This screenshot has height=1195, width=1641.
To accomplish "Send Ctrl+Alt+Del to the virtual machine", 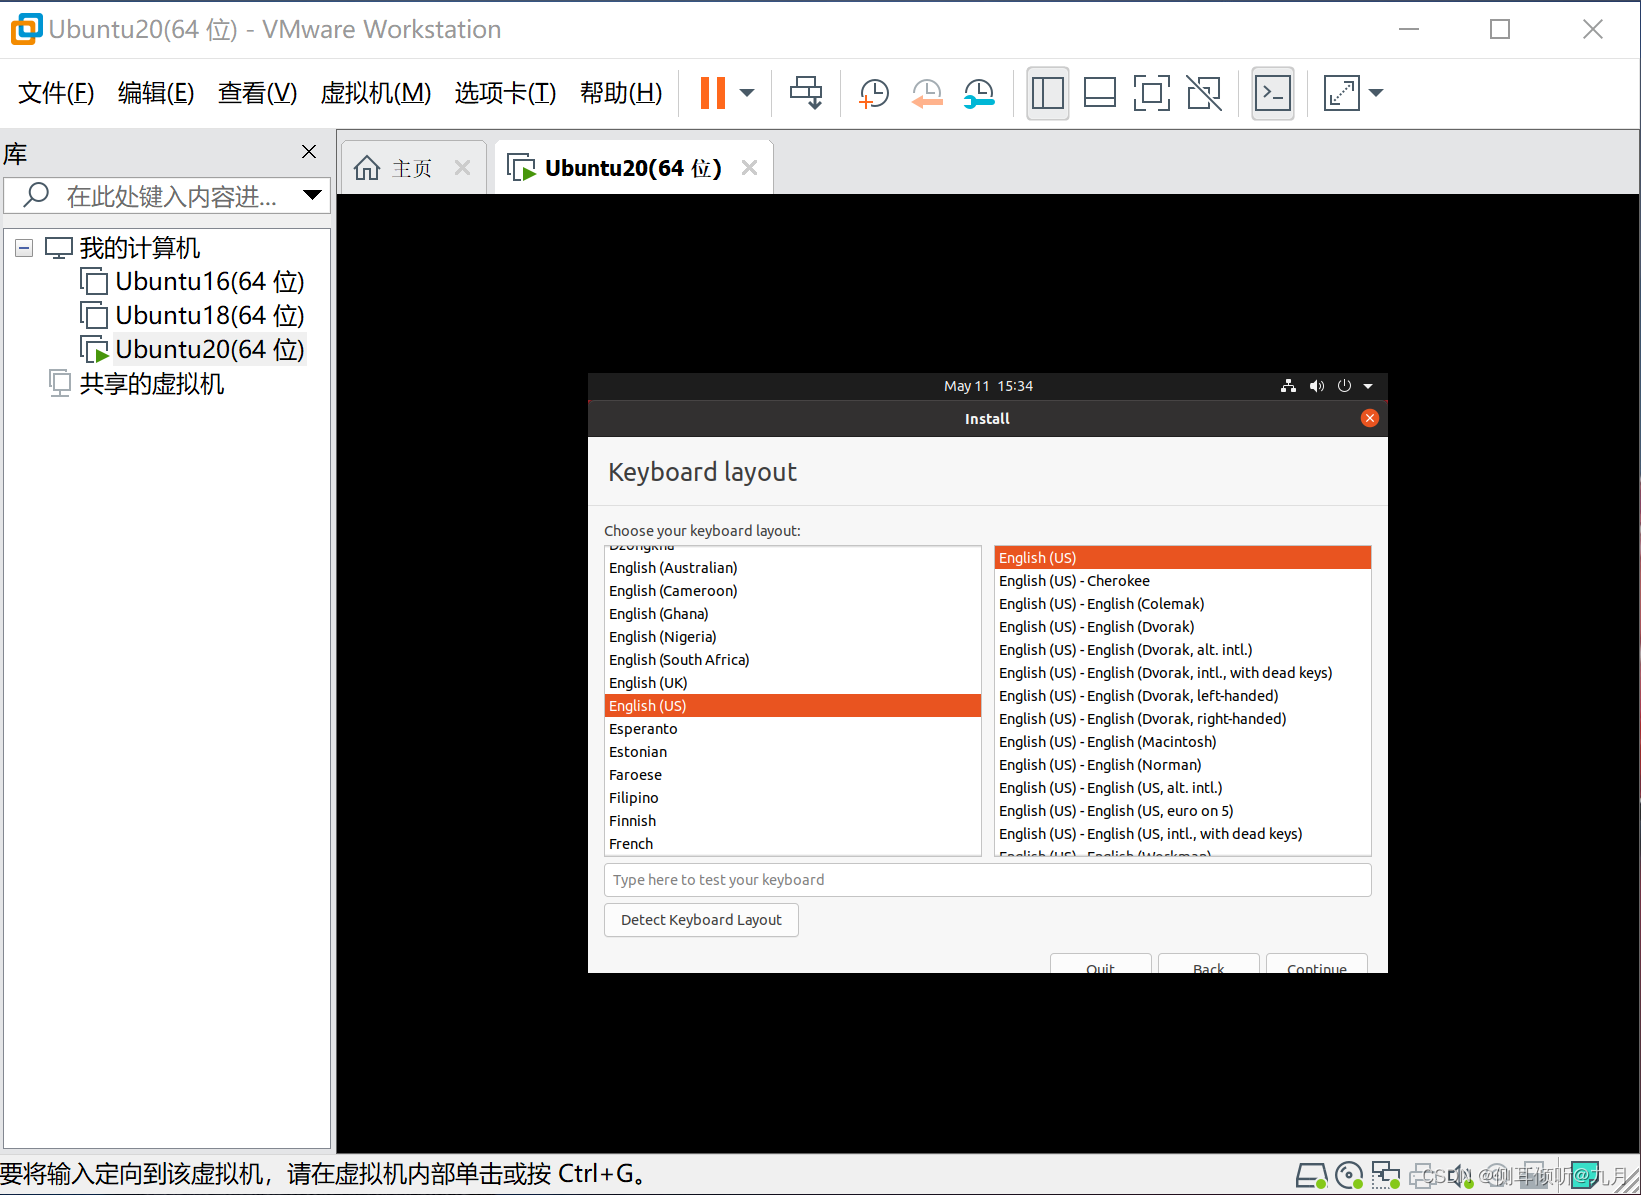I will tap(806, 93).
